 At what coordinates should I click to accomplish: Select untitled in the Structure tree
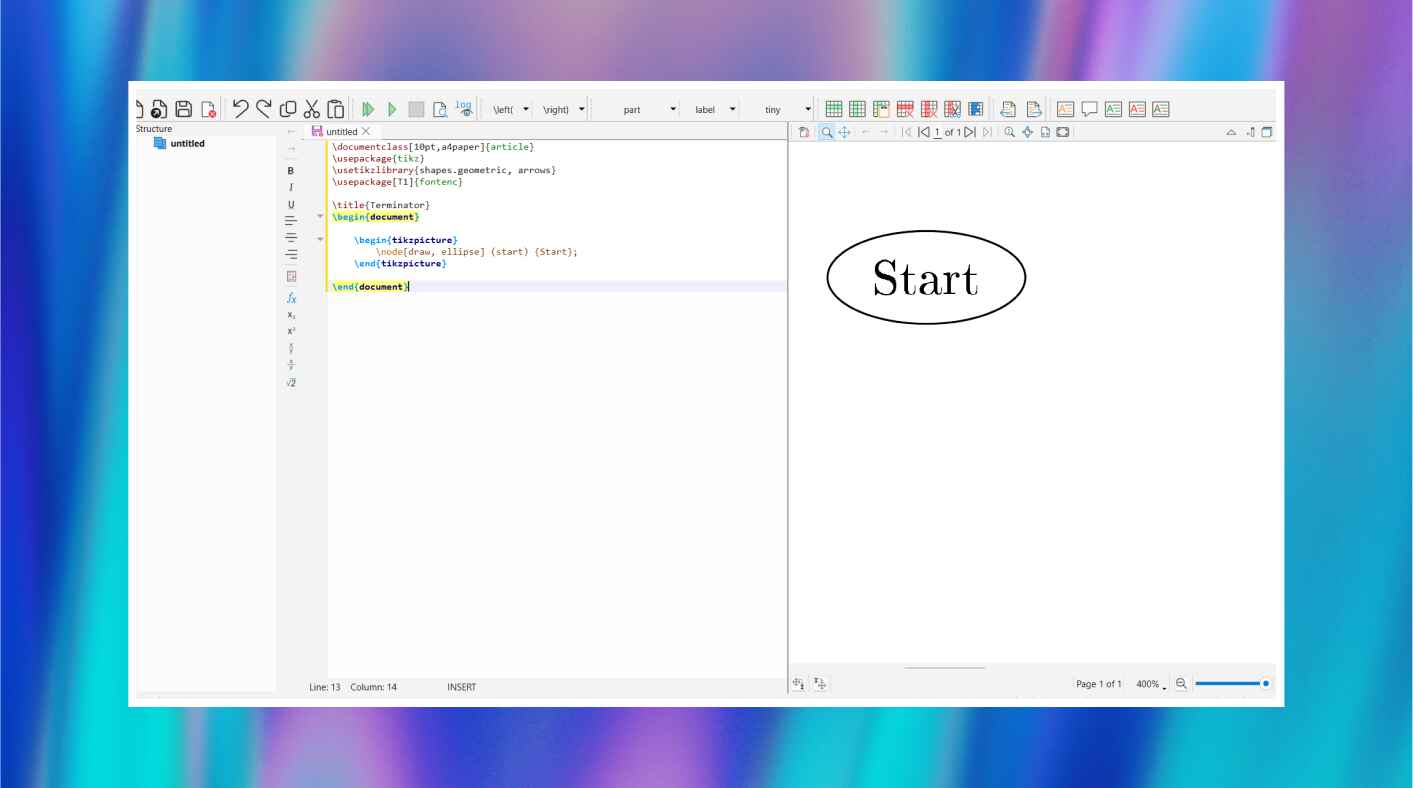point(187,143)
